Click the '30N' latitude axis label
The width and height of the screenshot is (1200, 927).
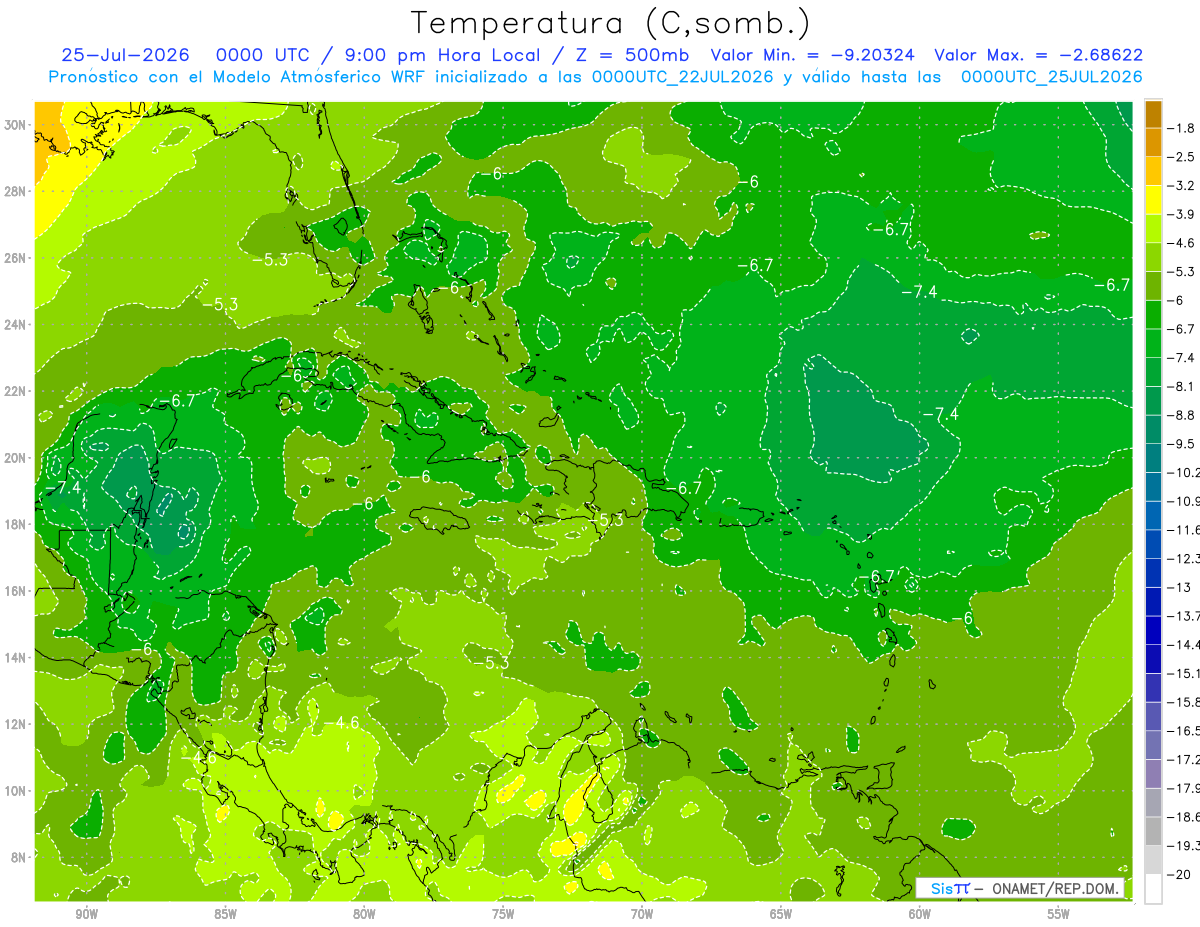[16, 125]
